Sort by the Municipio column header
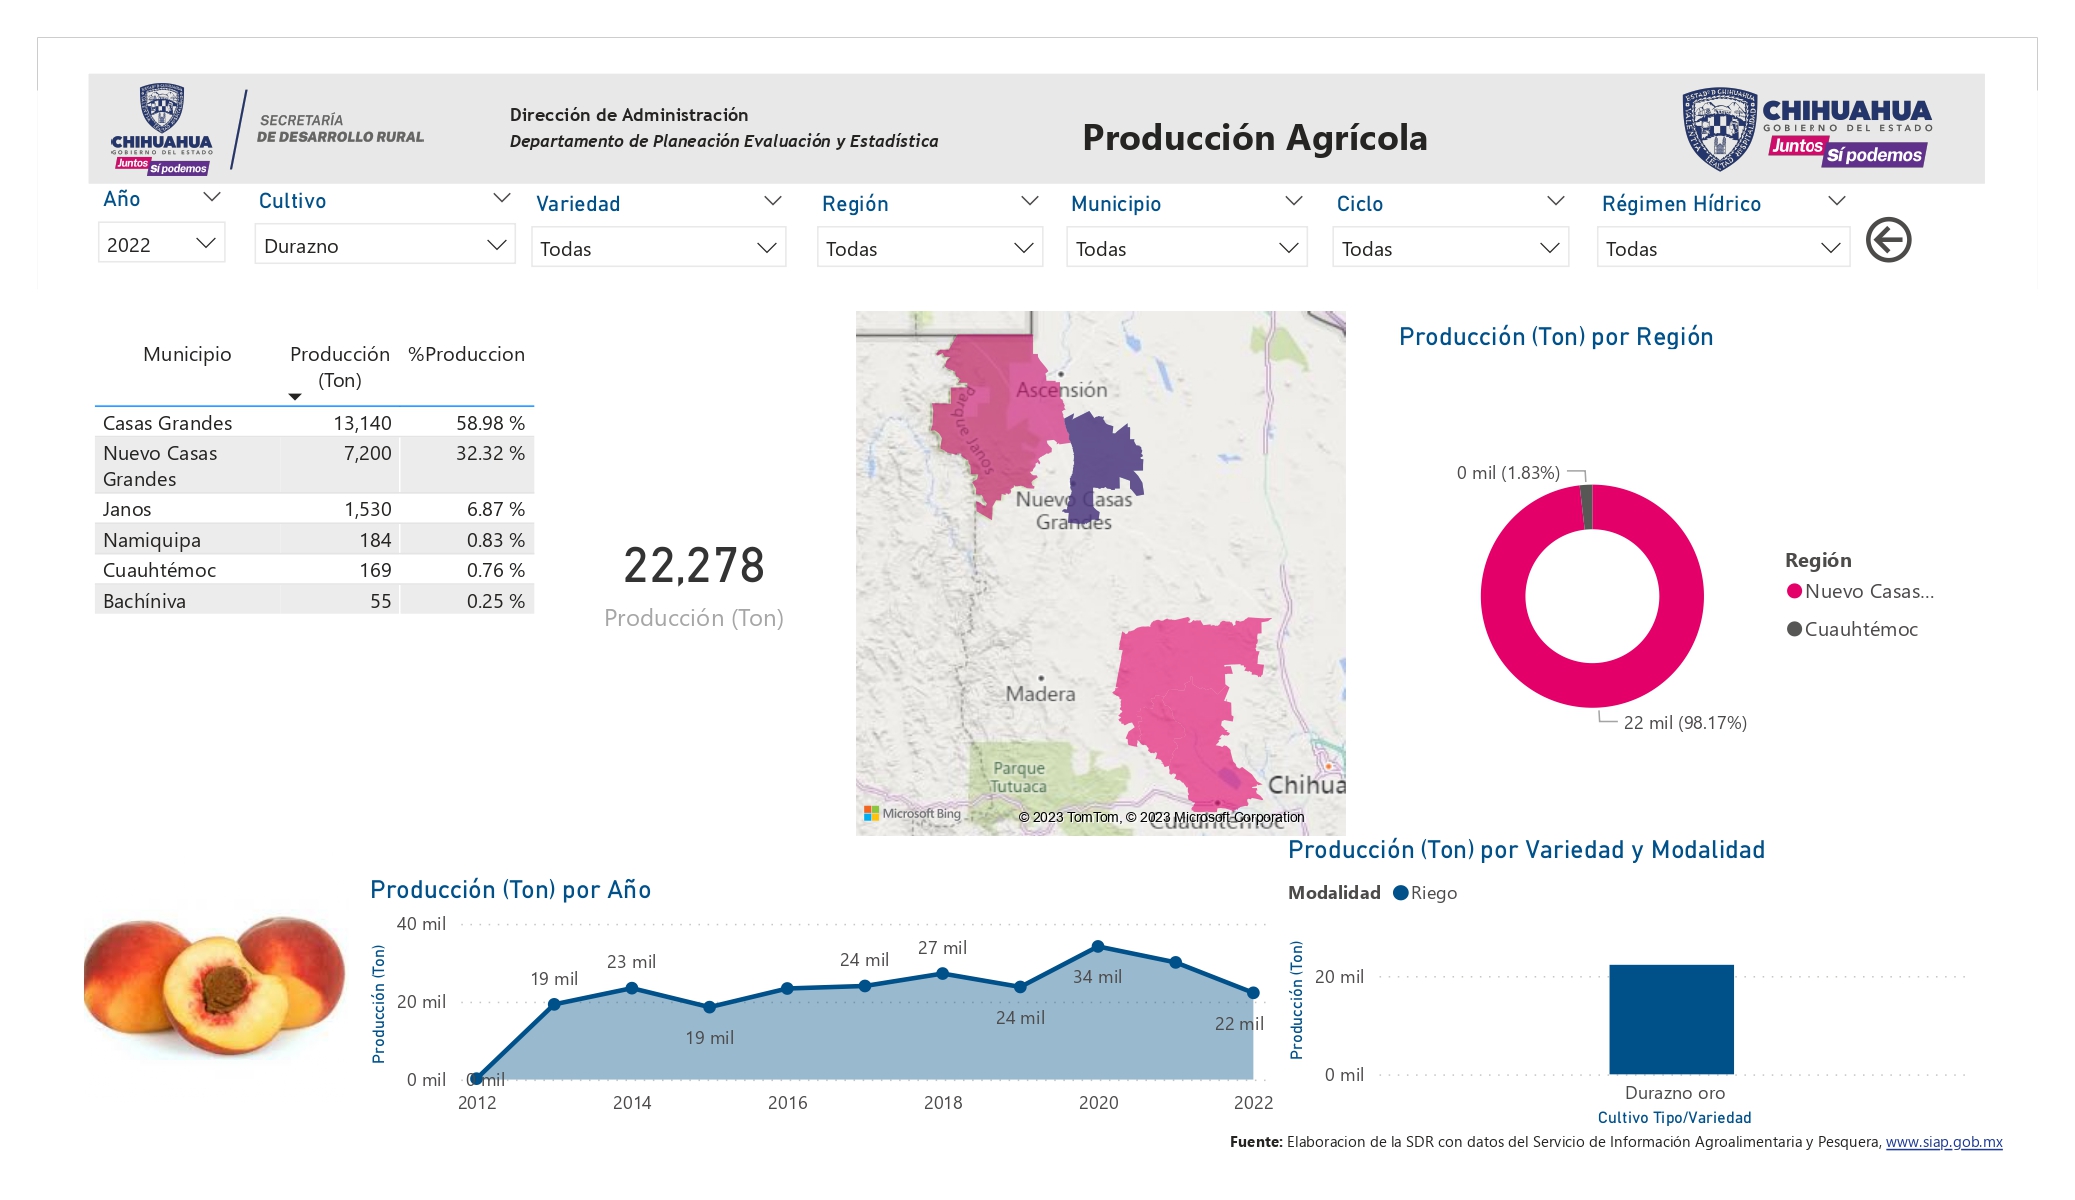Screen dimensions: 2075x1200 pyautogui.click(x=187, y=354)
